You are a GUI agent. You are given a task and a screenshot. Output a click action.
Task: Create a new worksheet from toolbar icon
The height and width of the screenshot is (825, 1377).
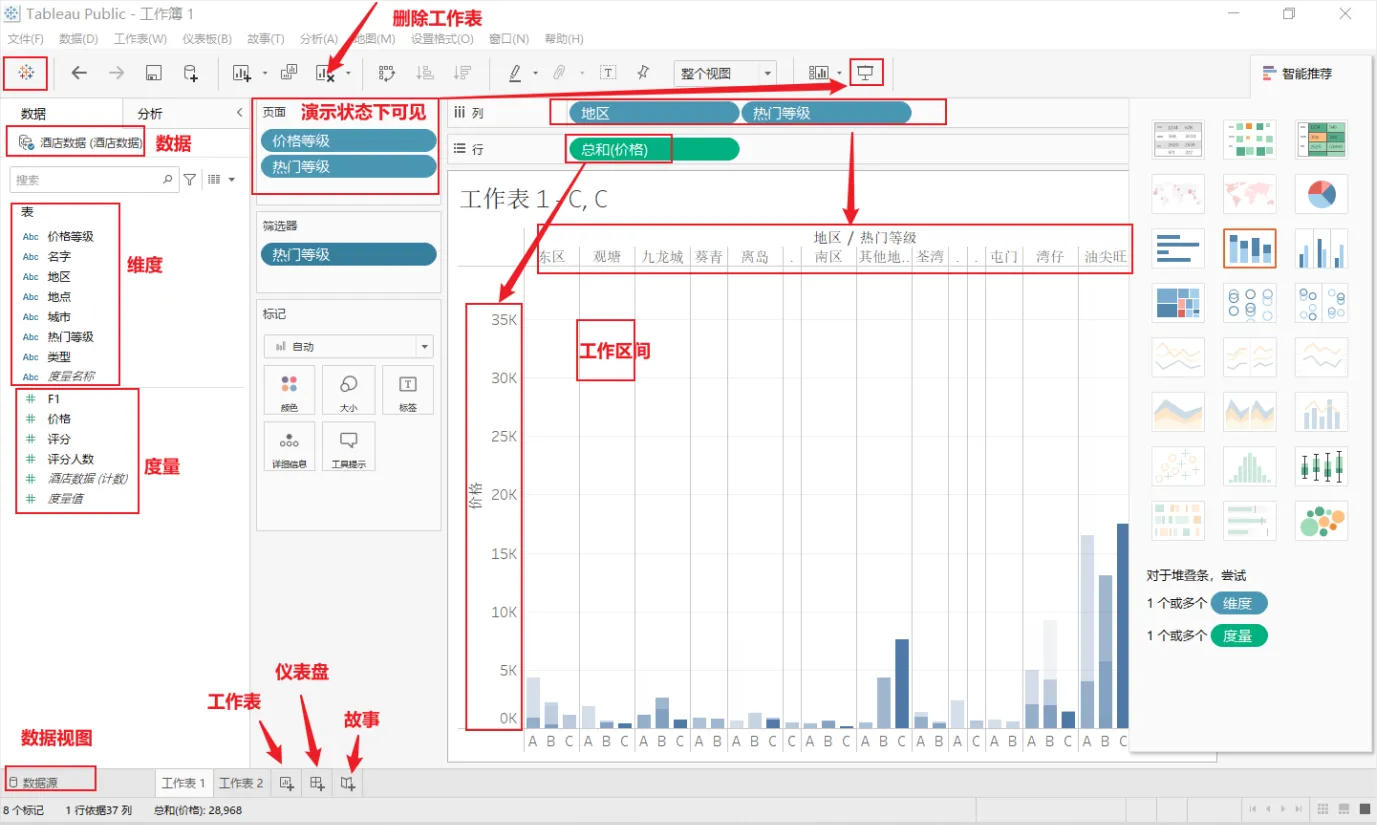pyautogui.click(x=241, y=73)
